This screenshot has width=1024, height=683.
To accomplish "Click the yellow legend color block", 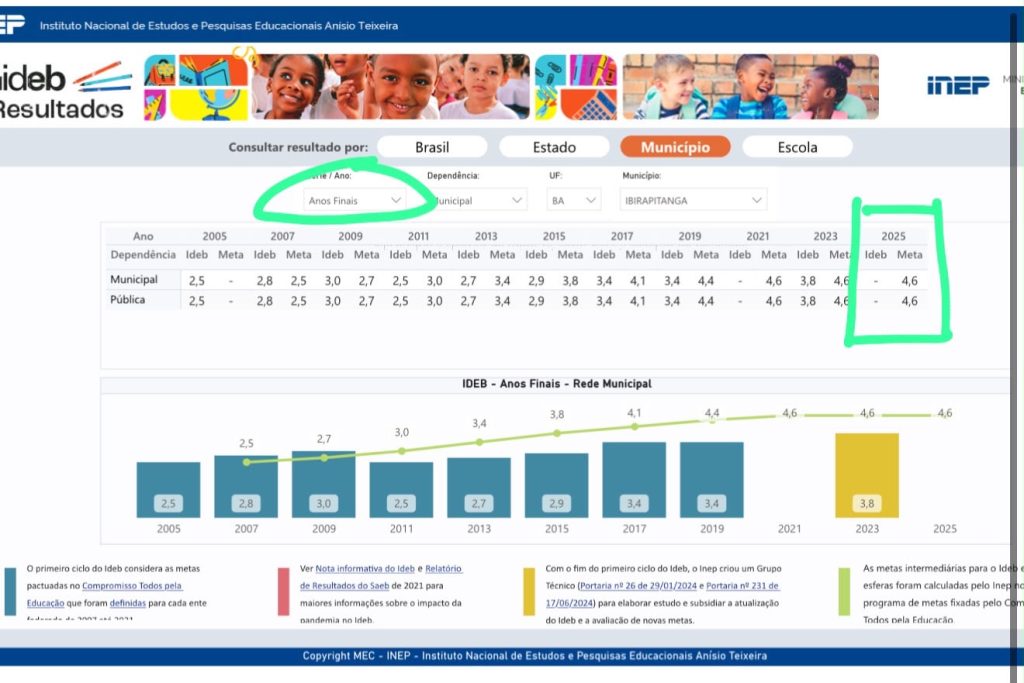I will [529, 592].
